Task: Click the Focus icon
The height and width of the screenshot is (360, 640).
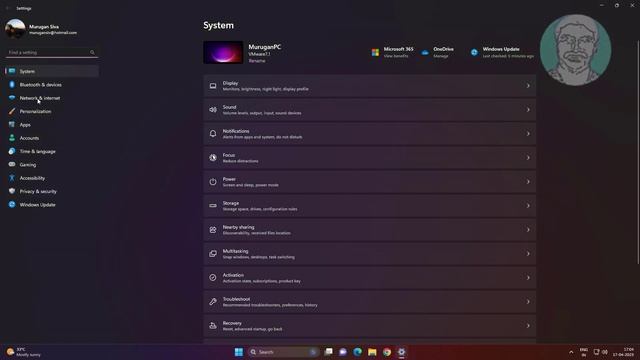Action: (213, 158)
